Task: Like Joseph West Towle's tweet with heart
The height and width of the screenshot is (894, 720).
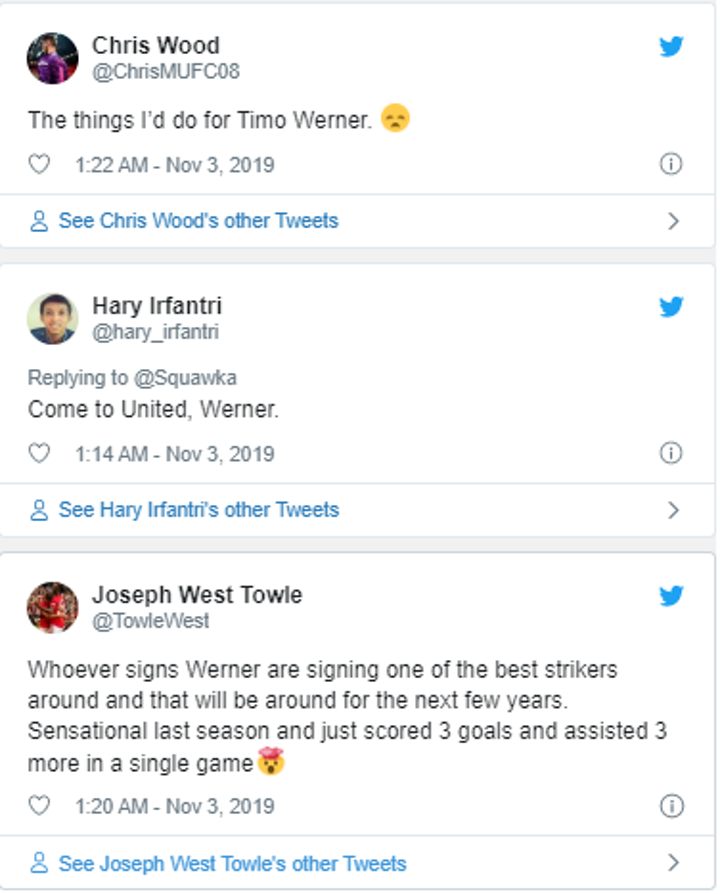Action: click(39, 806)
